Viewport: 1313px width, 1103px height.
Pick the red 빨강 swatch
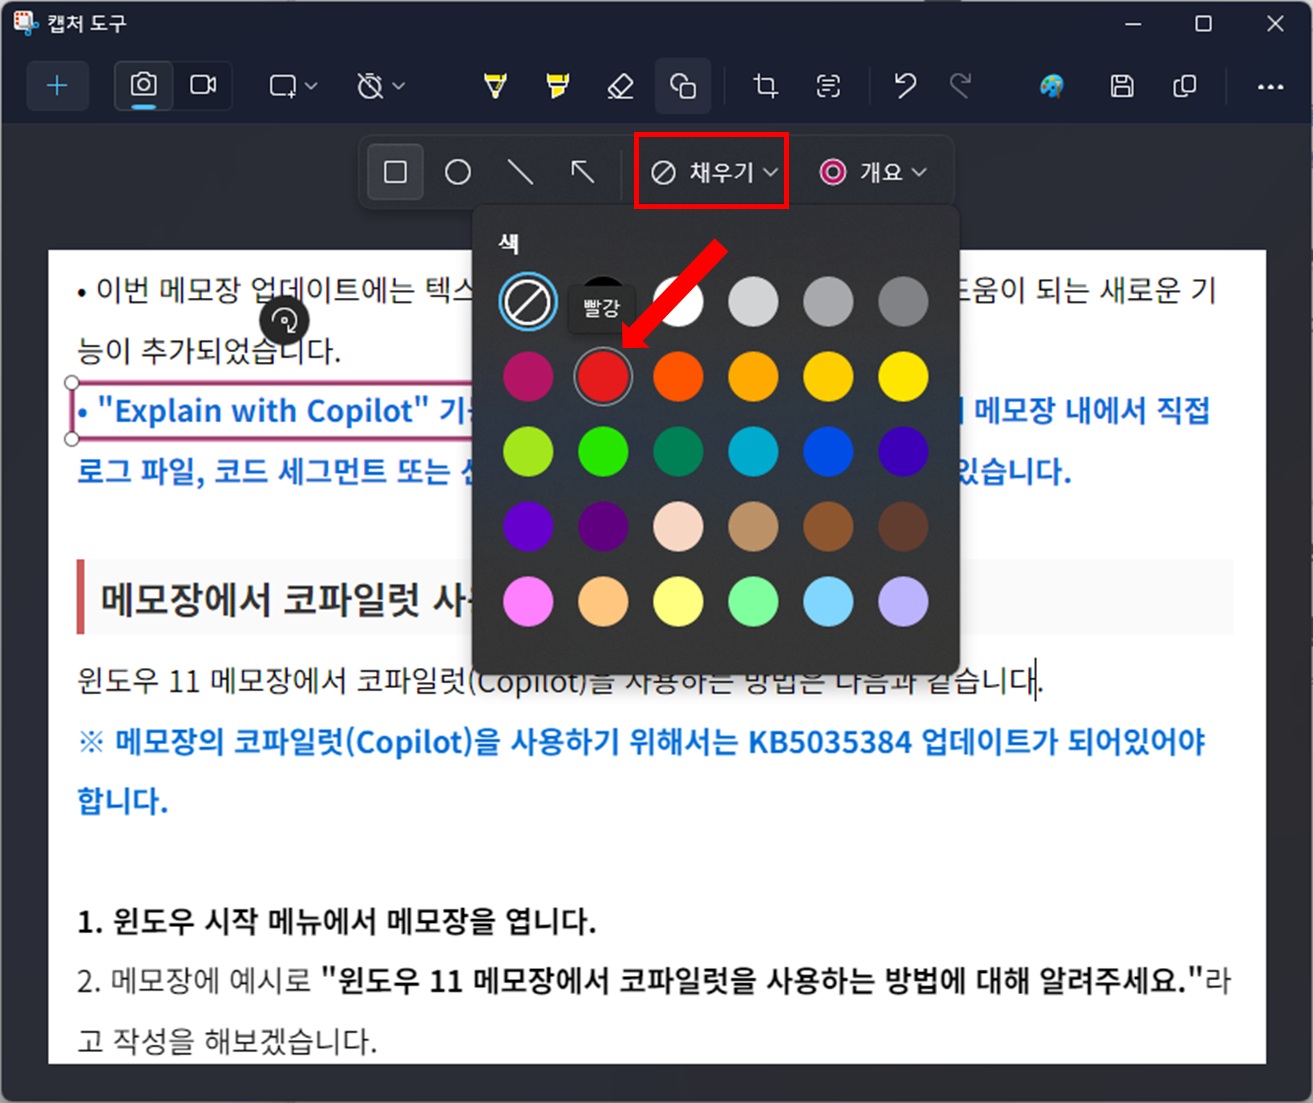click(x=603, y=377)
